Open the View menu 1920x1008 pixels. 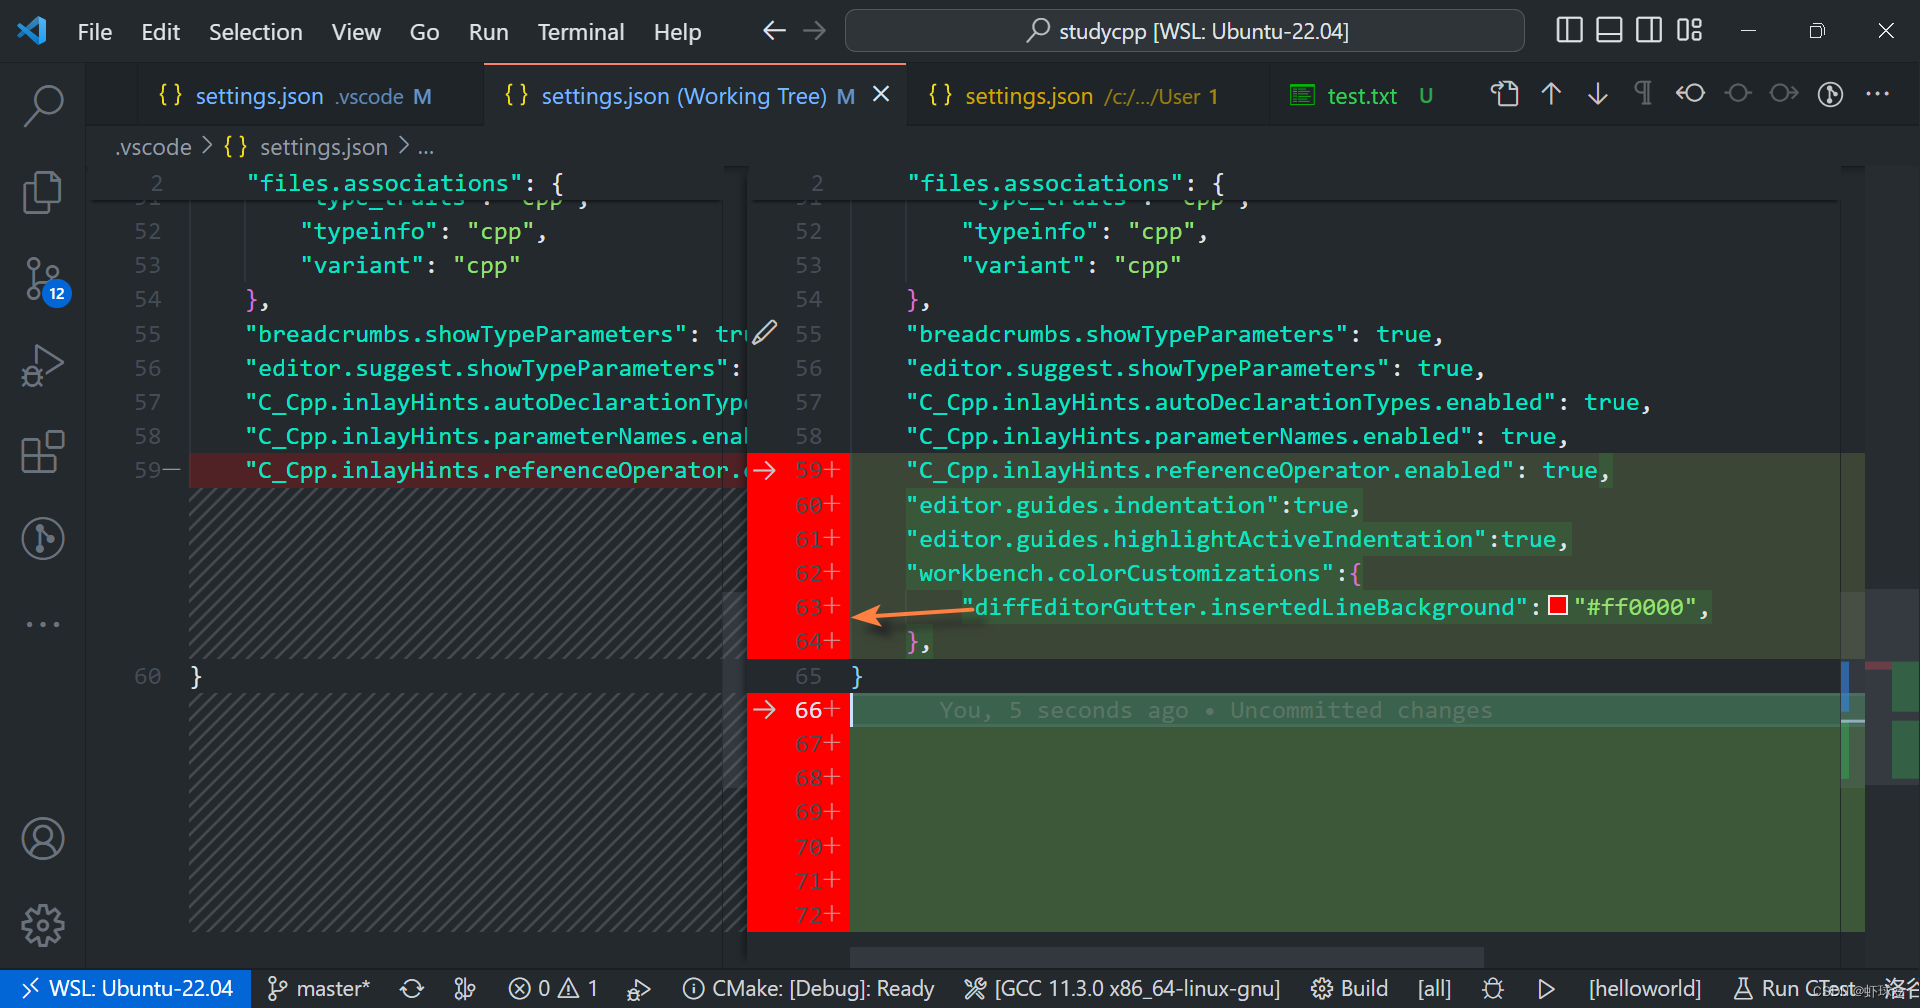click(x=356, y=32)
